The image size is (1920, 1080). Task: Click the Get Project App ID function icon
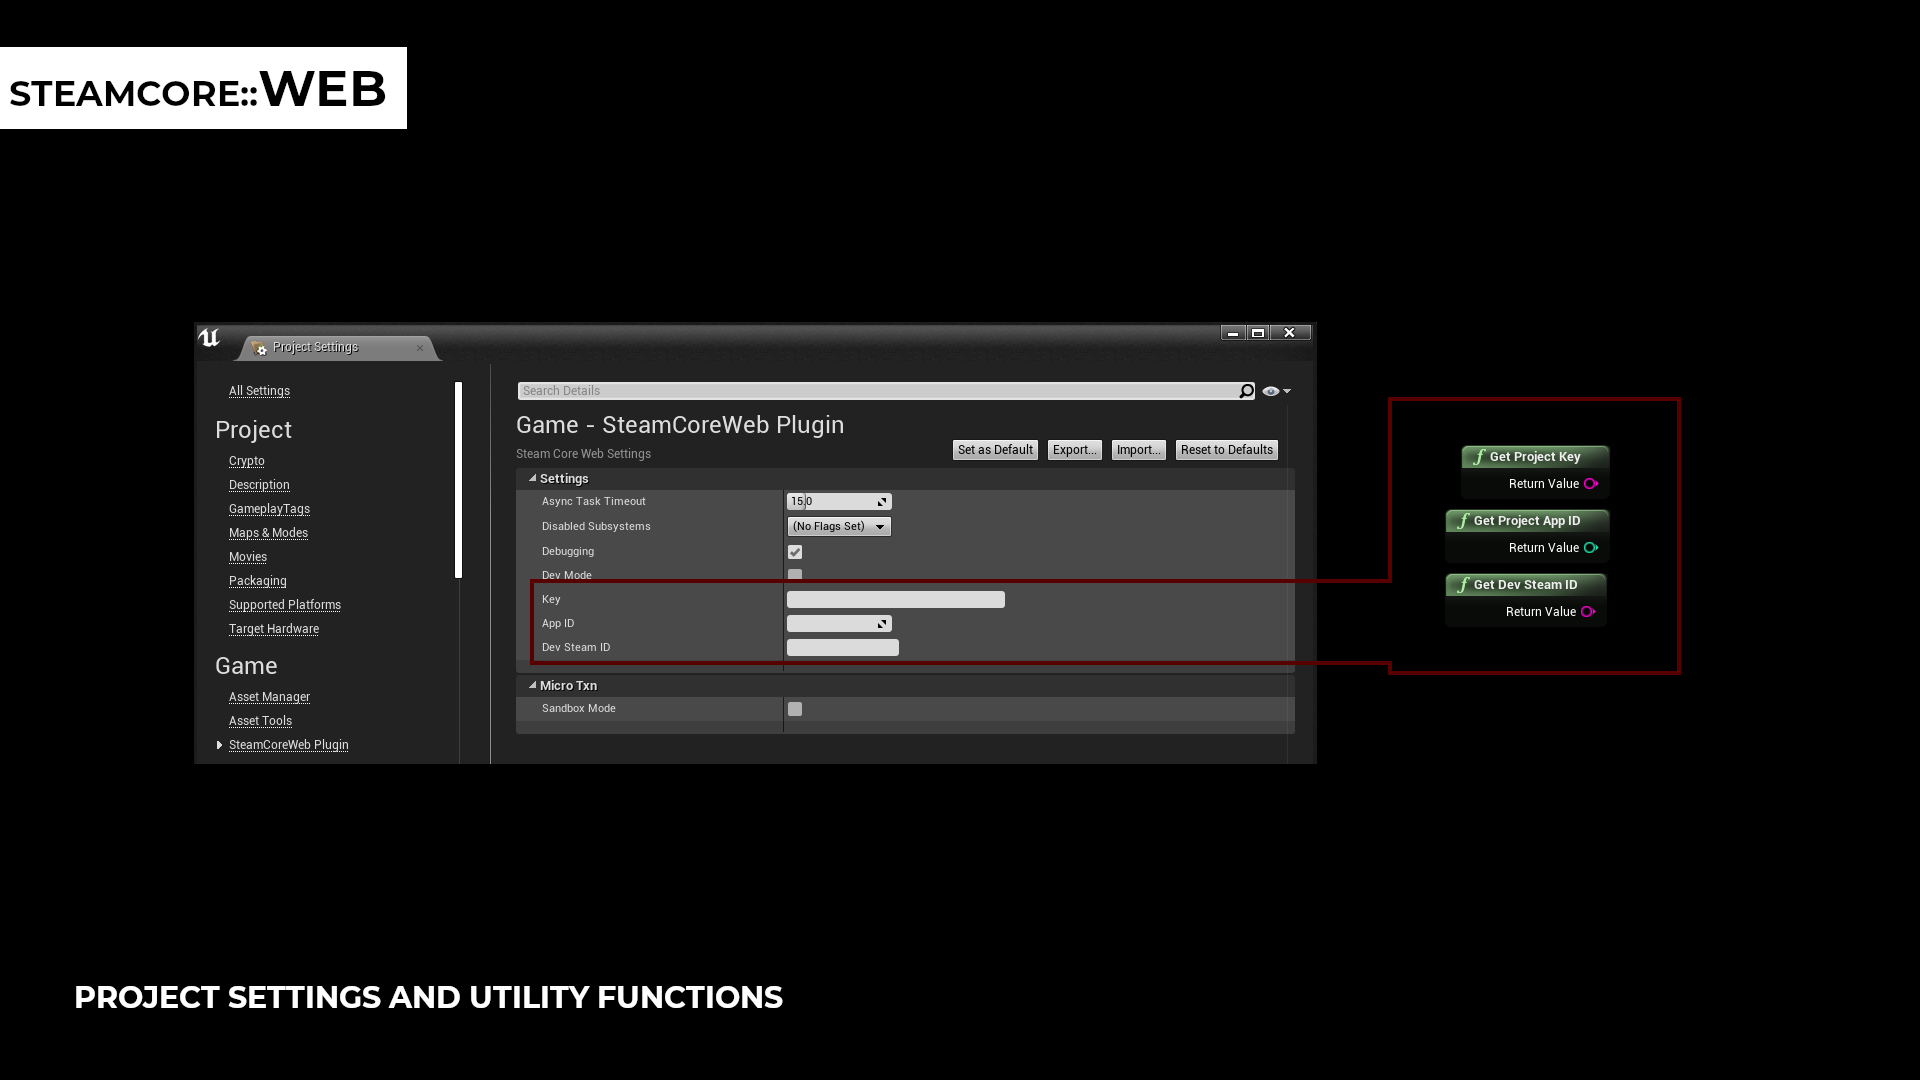pos(1463,521)
